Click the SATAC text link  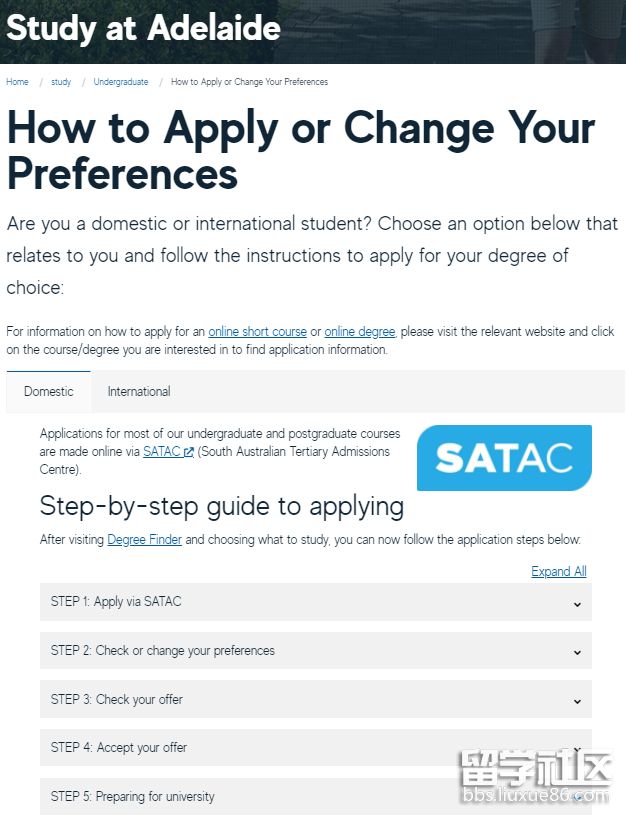coord(162,452)
